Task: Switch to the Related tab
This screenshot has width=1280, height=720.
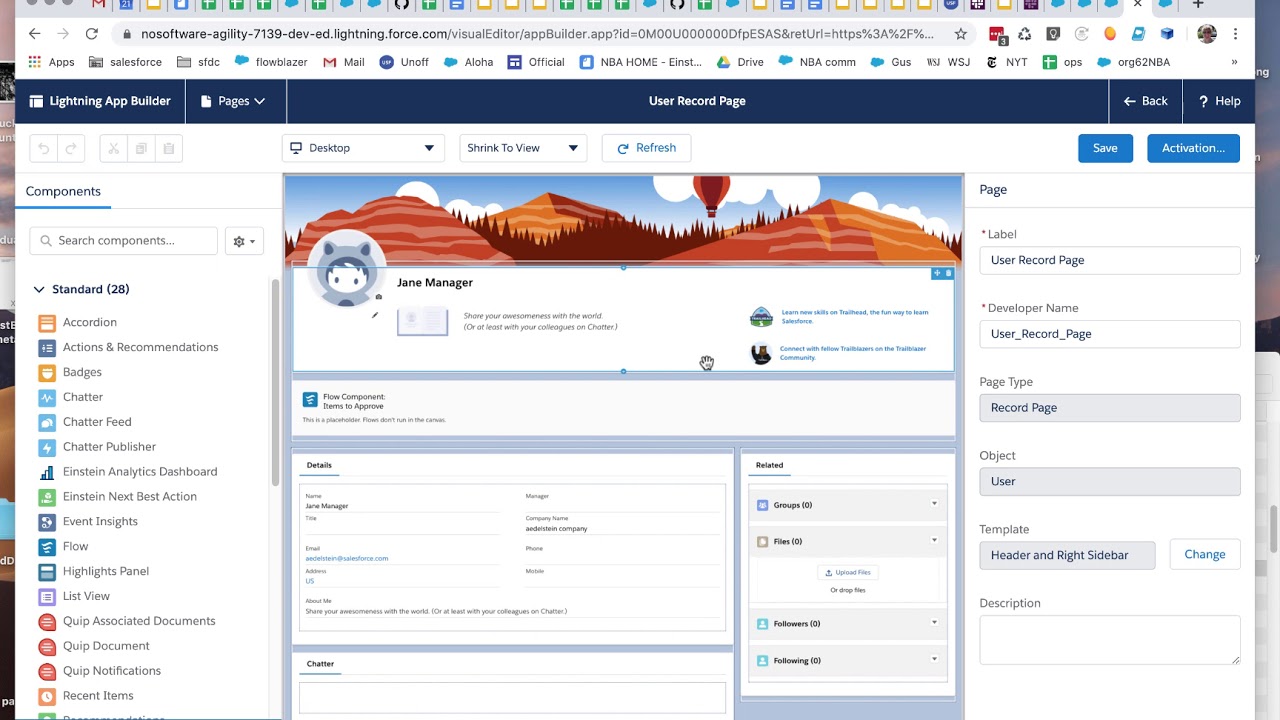Action: click(769, 465)
